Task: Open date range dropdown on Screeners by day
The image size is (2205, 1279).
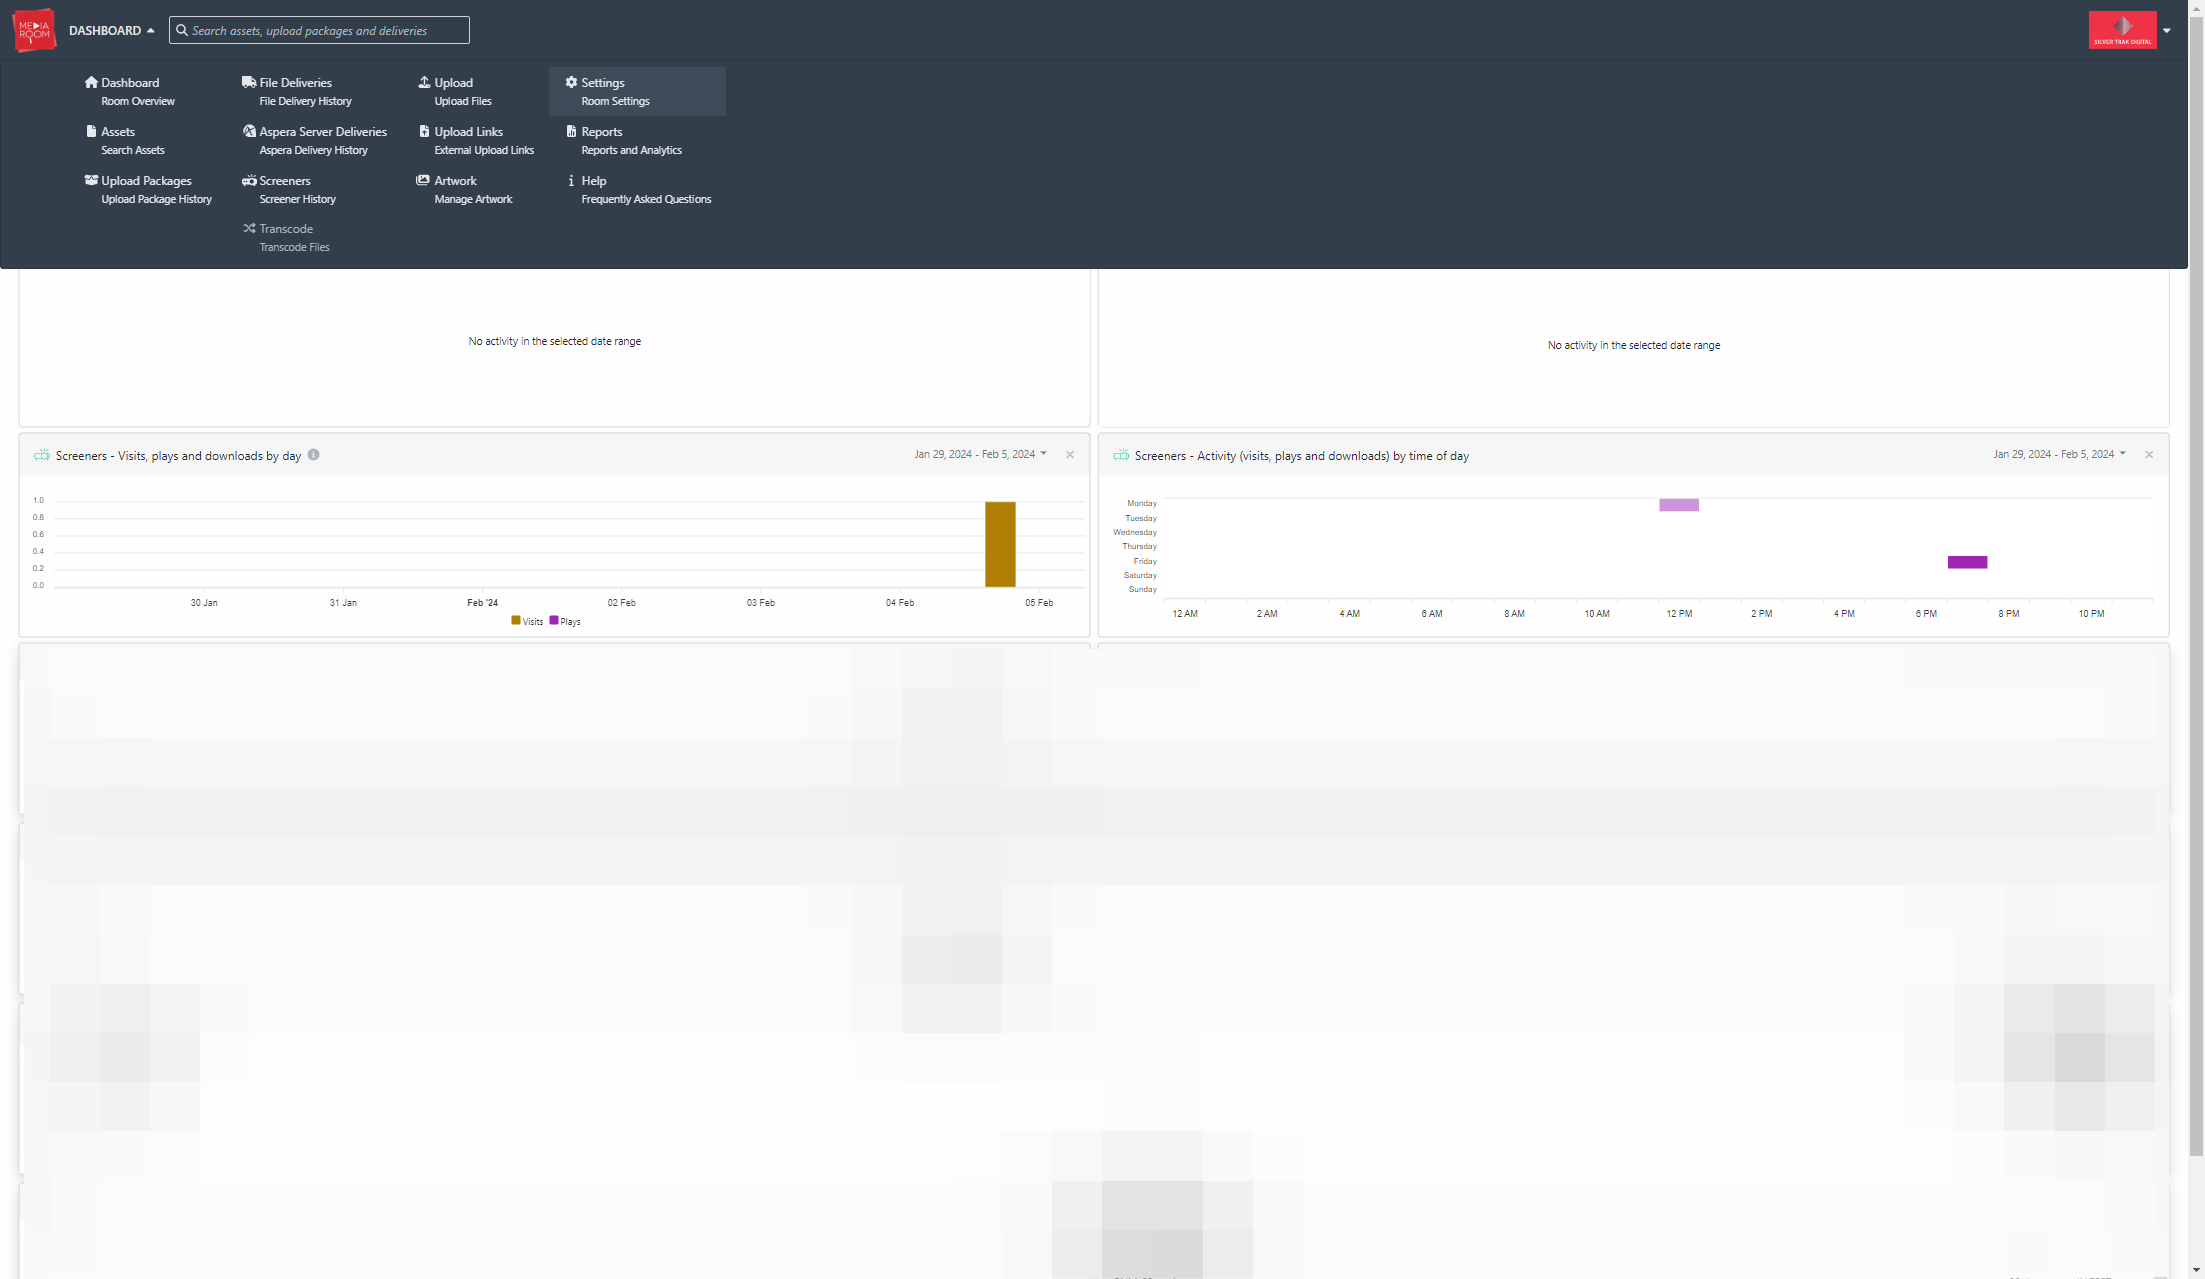Action: point(980,454)
